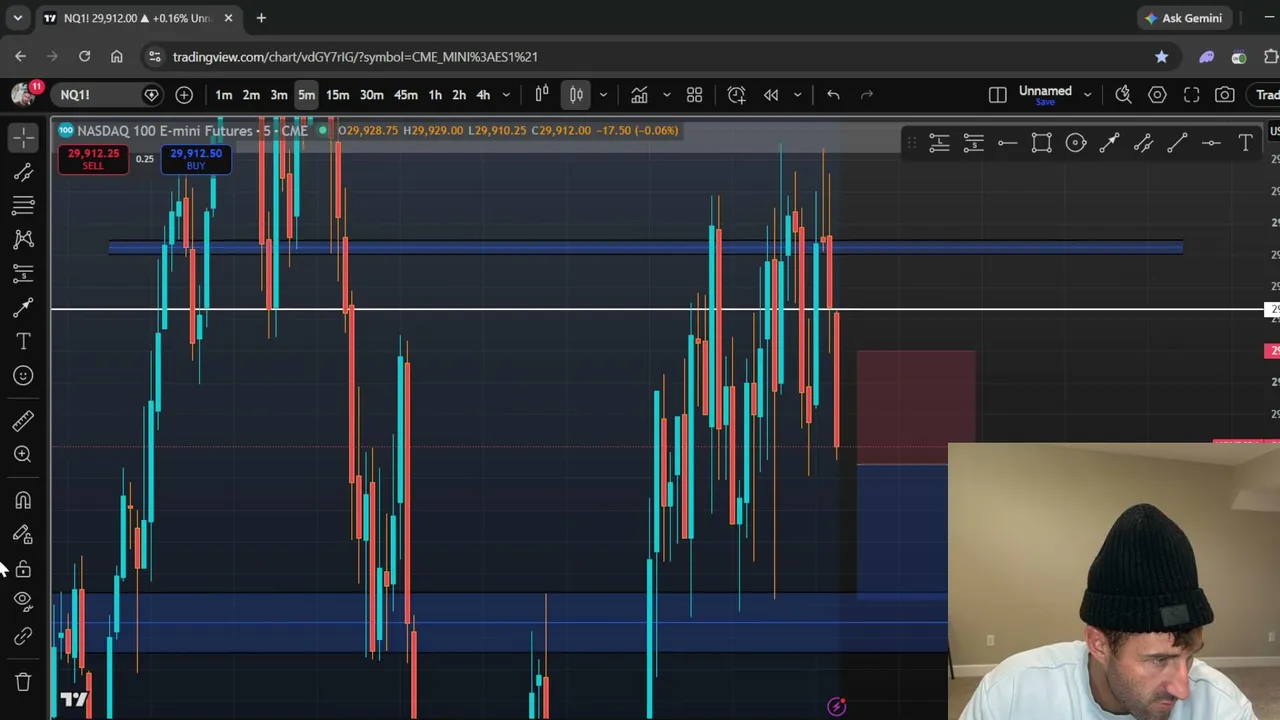1280x720 pixels.
Task: Select the Text tool in floating toolbar
Action: tap(1245, 143)
